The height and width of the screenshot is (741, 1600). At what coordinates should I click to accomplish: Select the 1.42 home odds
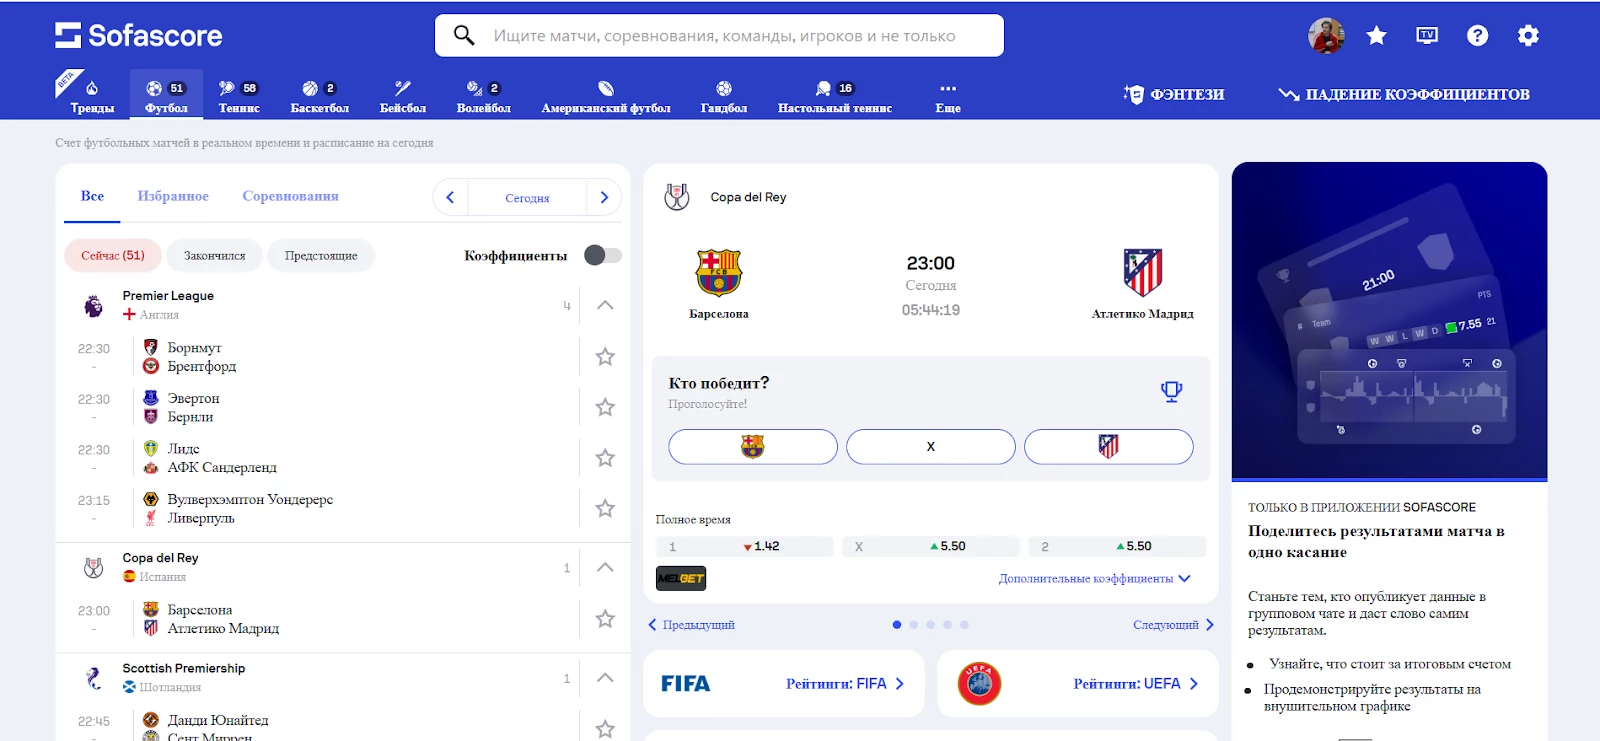pyautogui.click(x=744, y=547)
